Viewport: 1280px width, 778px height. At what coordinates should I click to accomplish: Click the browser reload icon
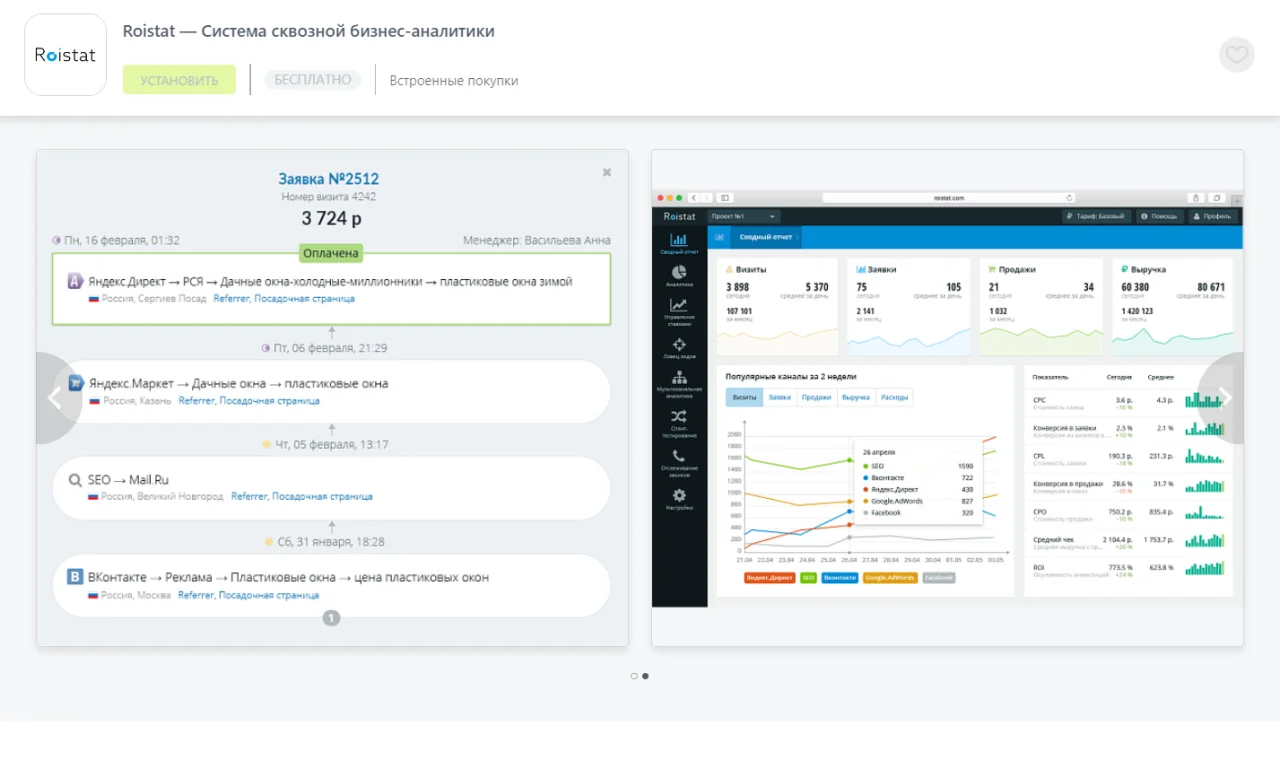1069,198
